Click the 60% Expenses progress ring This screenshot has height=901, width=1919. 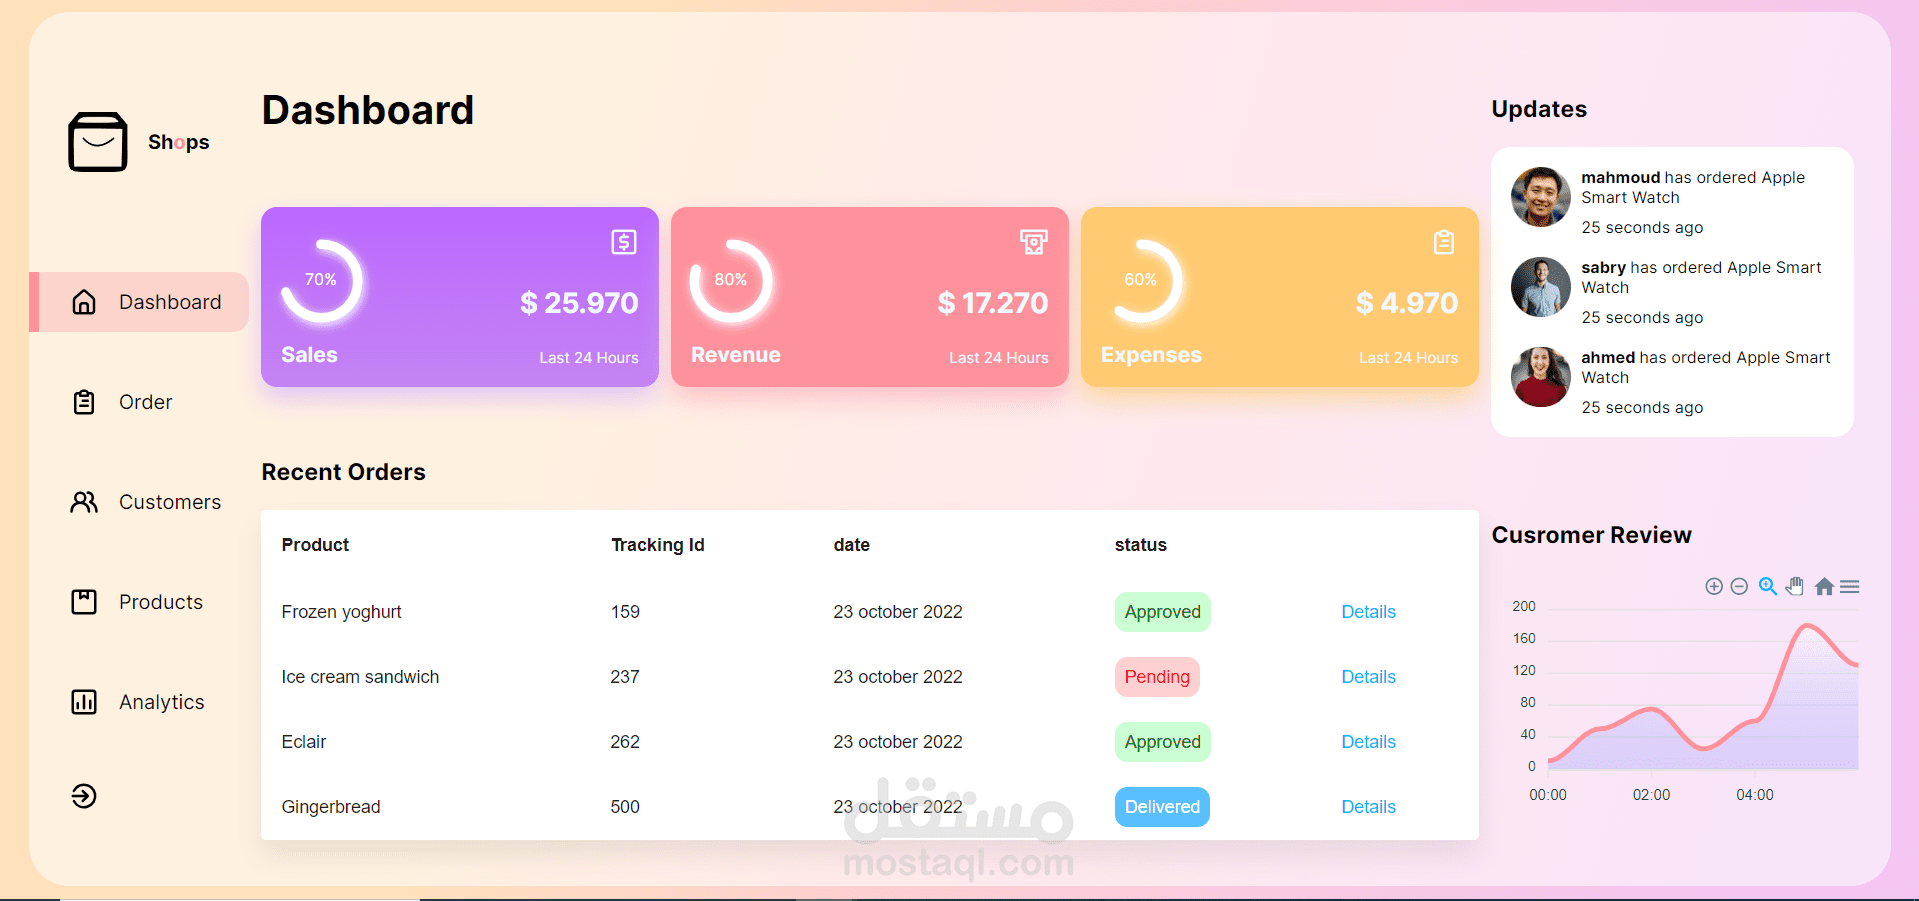(1141, 281)
